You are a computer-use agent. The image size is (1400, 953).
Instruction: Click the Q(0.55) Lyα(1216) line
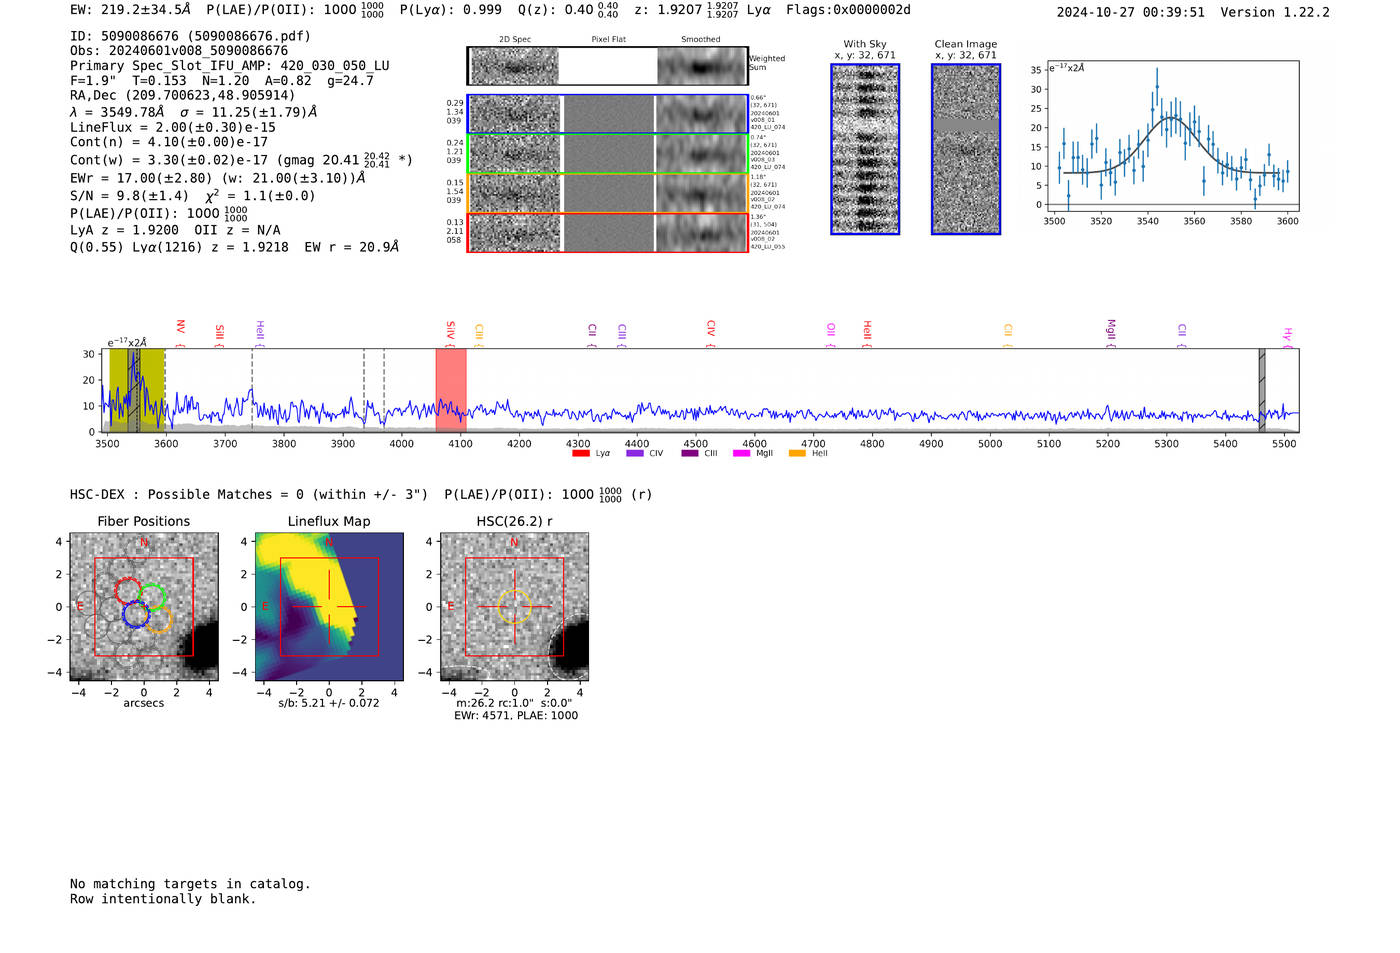234,247
